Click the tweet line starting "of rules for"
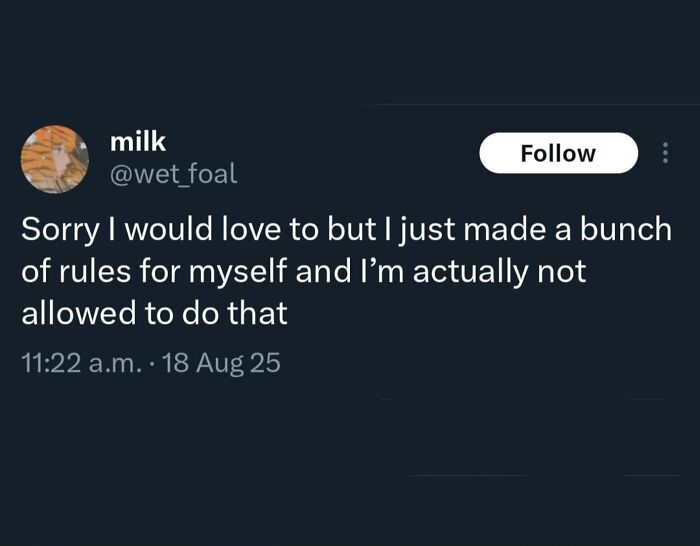Screen dimensions: 700x546 tap(305, 271)
